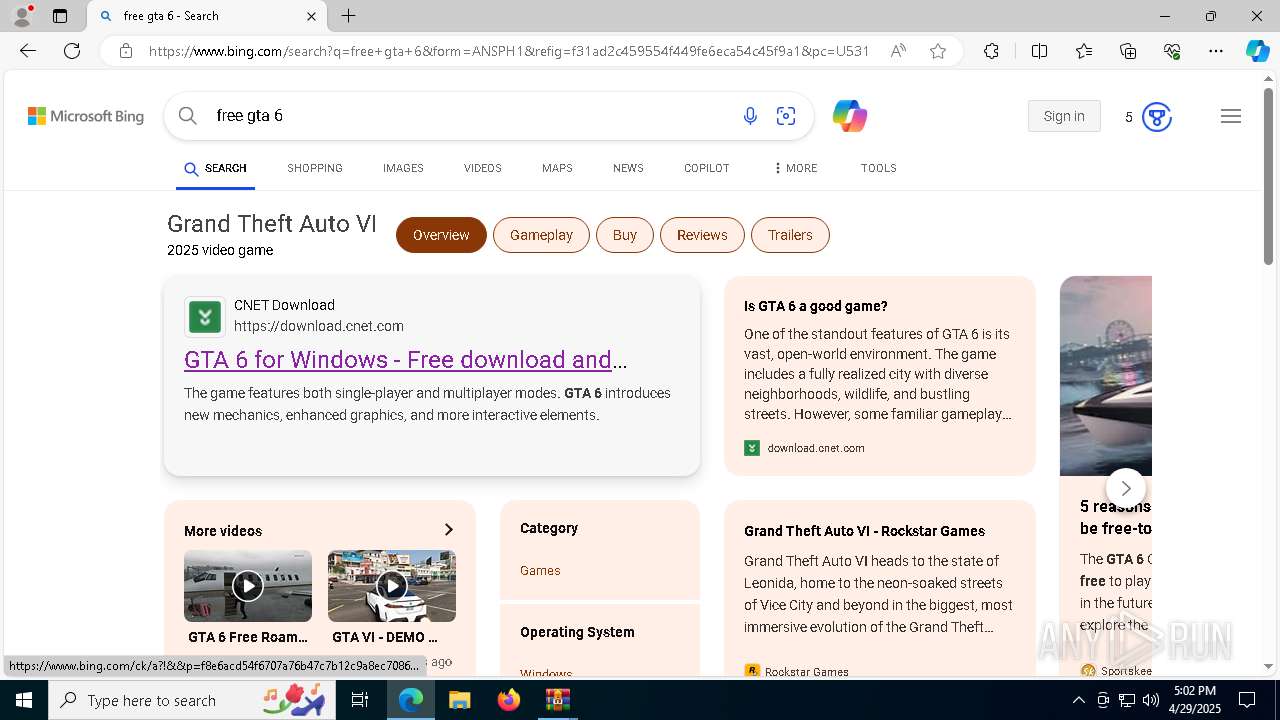Open File Explorer from taskbar
This screenshot has height=720, width=1280.
click(459, 700)
